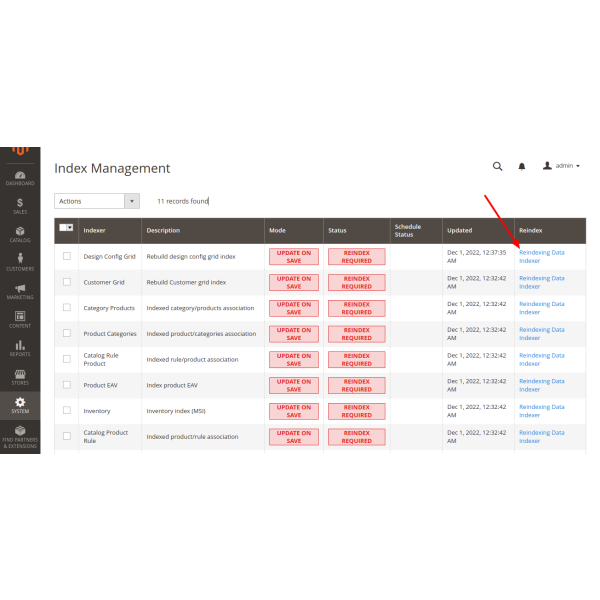
Task: Open the Dashboard sidebar icon
Action: pos(20,176)
